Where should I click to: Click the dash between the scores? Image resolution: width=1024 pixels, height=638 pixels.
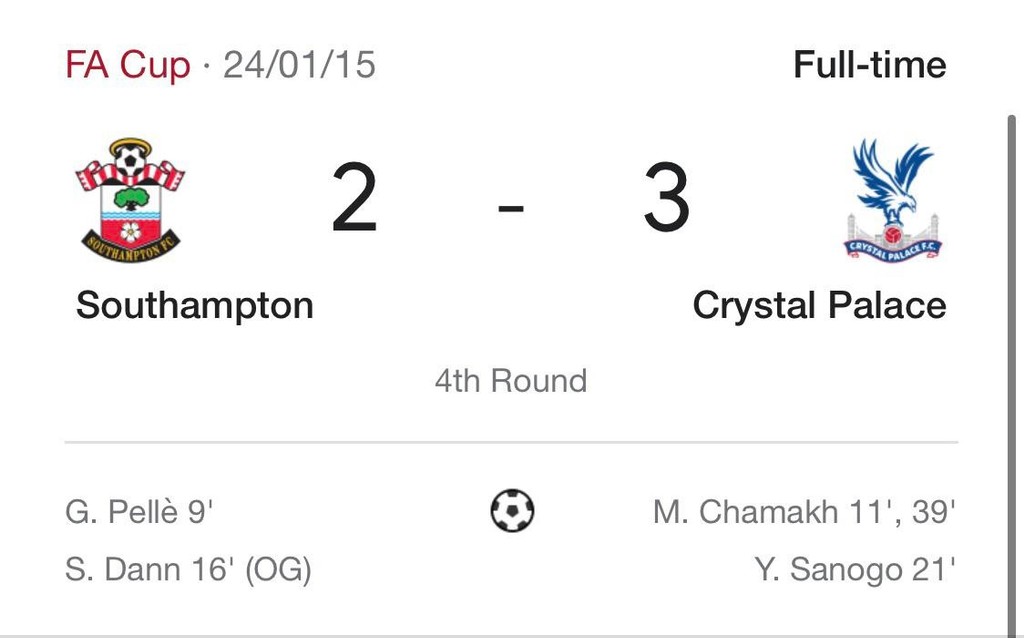click(x=511, y=208)
